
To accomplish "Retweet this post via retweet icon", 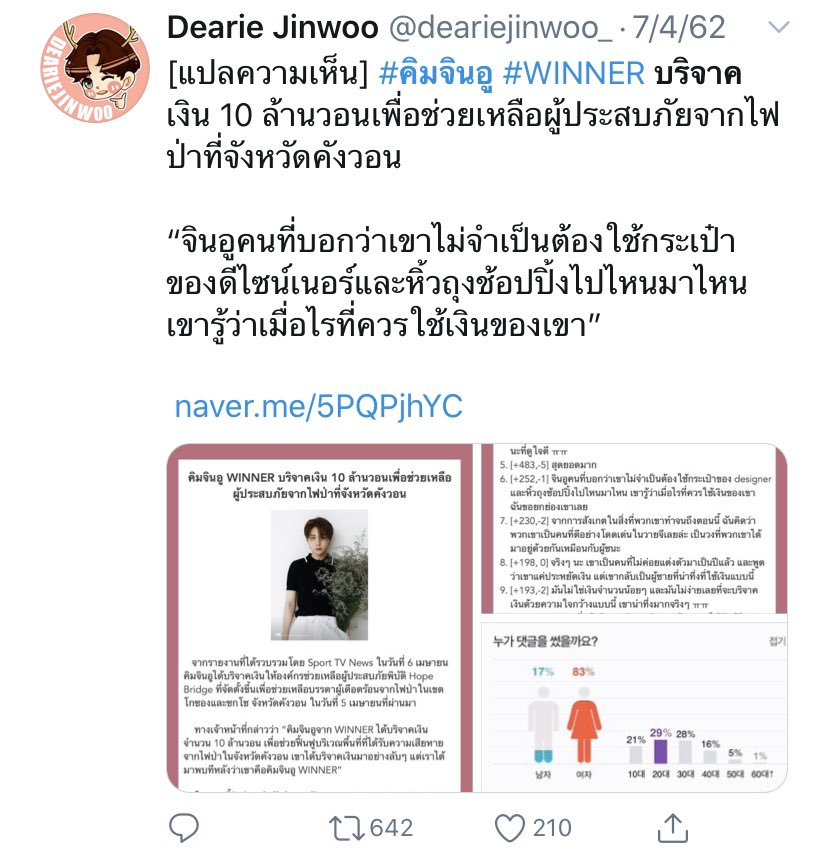I will [x=346, y=828].
